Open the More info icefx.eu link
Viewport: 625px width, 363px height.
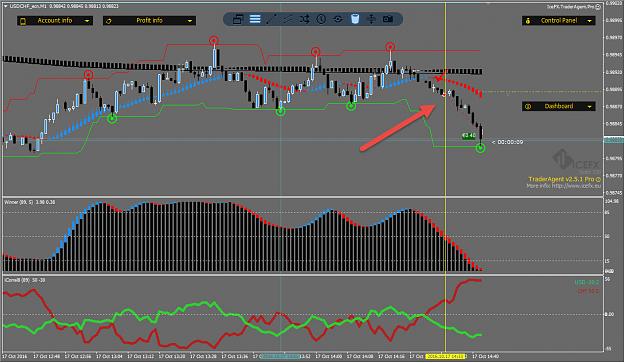click(563, 186)
